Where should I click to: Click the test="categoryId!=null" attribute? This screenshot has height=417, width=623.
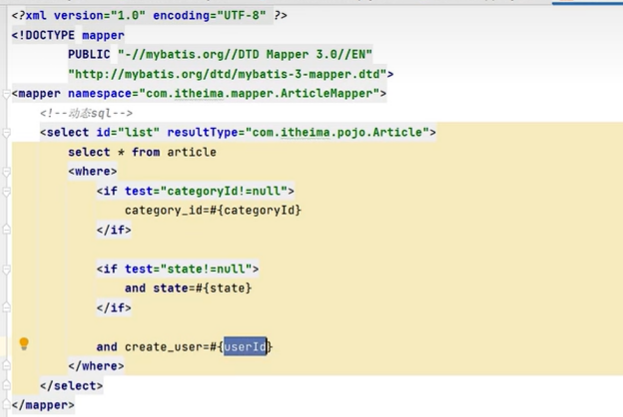pyautogui.click(x=206, y=191)
